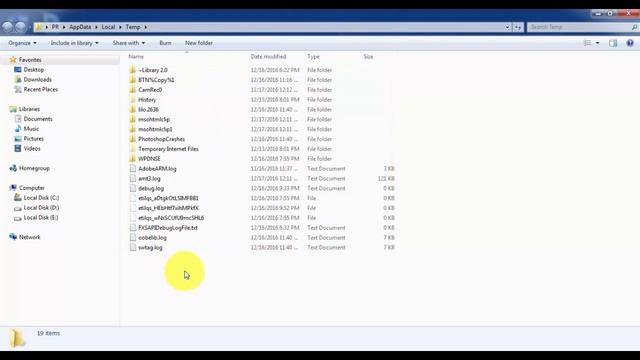Expand the breadcrumb arrow after PR

[64, 27]
